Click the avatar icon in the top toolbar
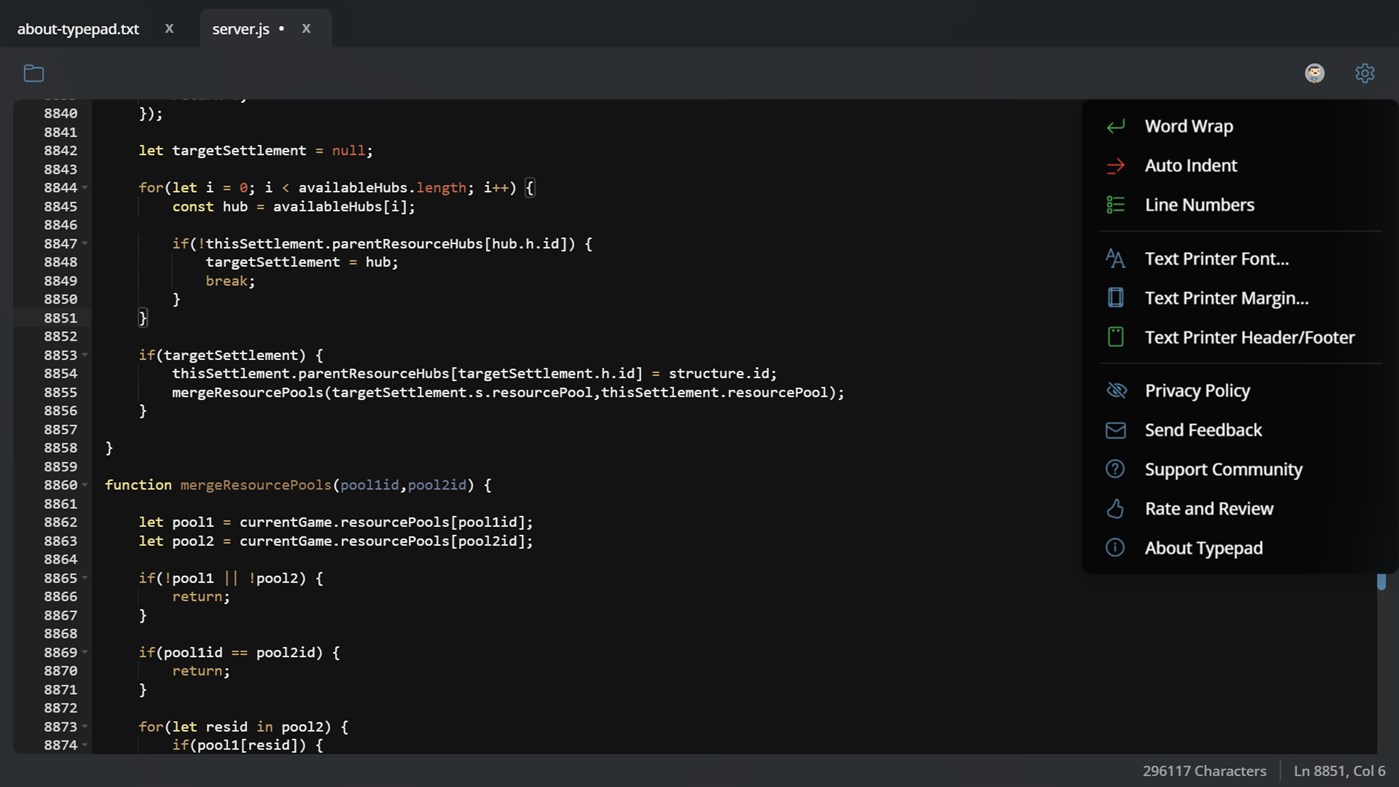 [1313, 72]
